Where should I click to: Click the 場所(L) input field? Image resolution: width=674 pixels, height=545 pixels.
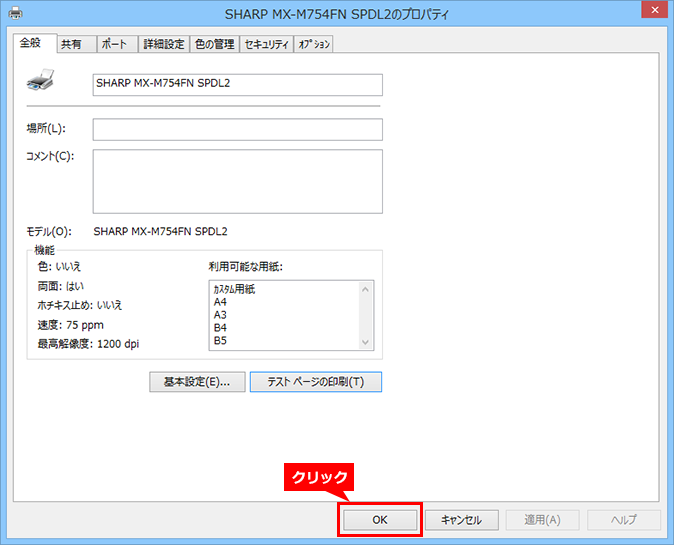[238, 129]
